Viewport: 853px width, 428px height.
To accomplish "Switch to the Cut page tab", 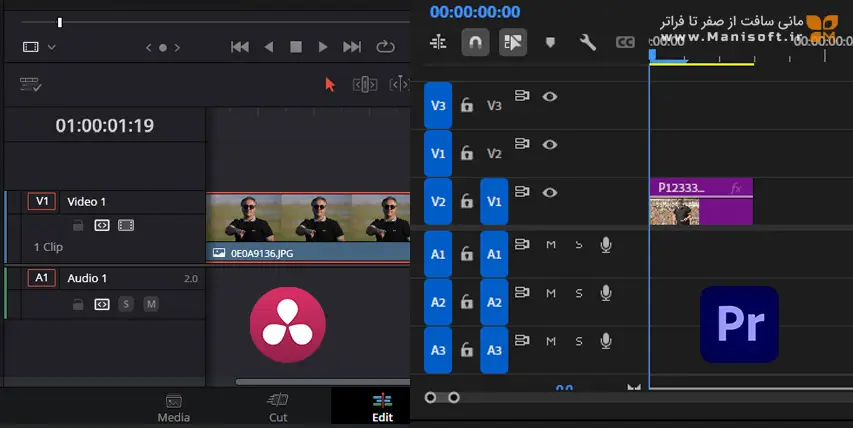I will coord(278,408).
